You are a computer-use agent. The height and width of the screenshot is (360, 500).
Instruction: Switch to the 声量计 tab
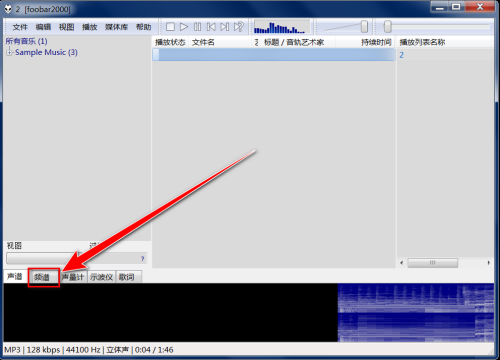coord(73,277)
